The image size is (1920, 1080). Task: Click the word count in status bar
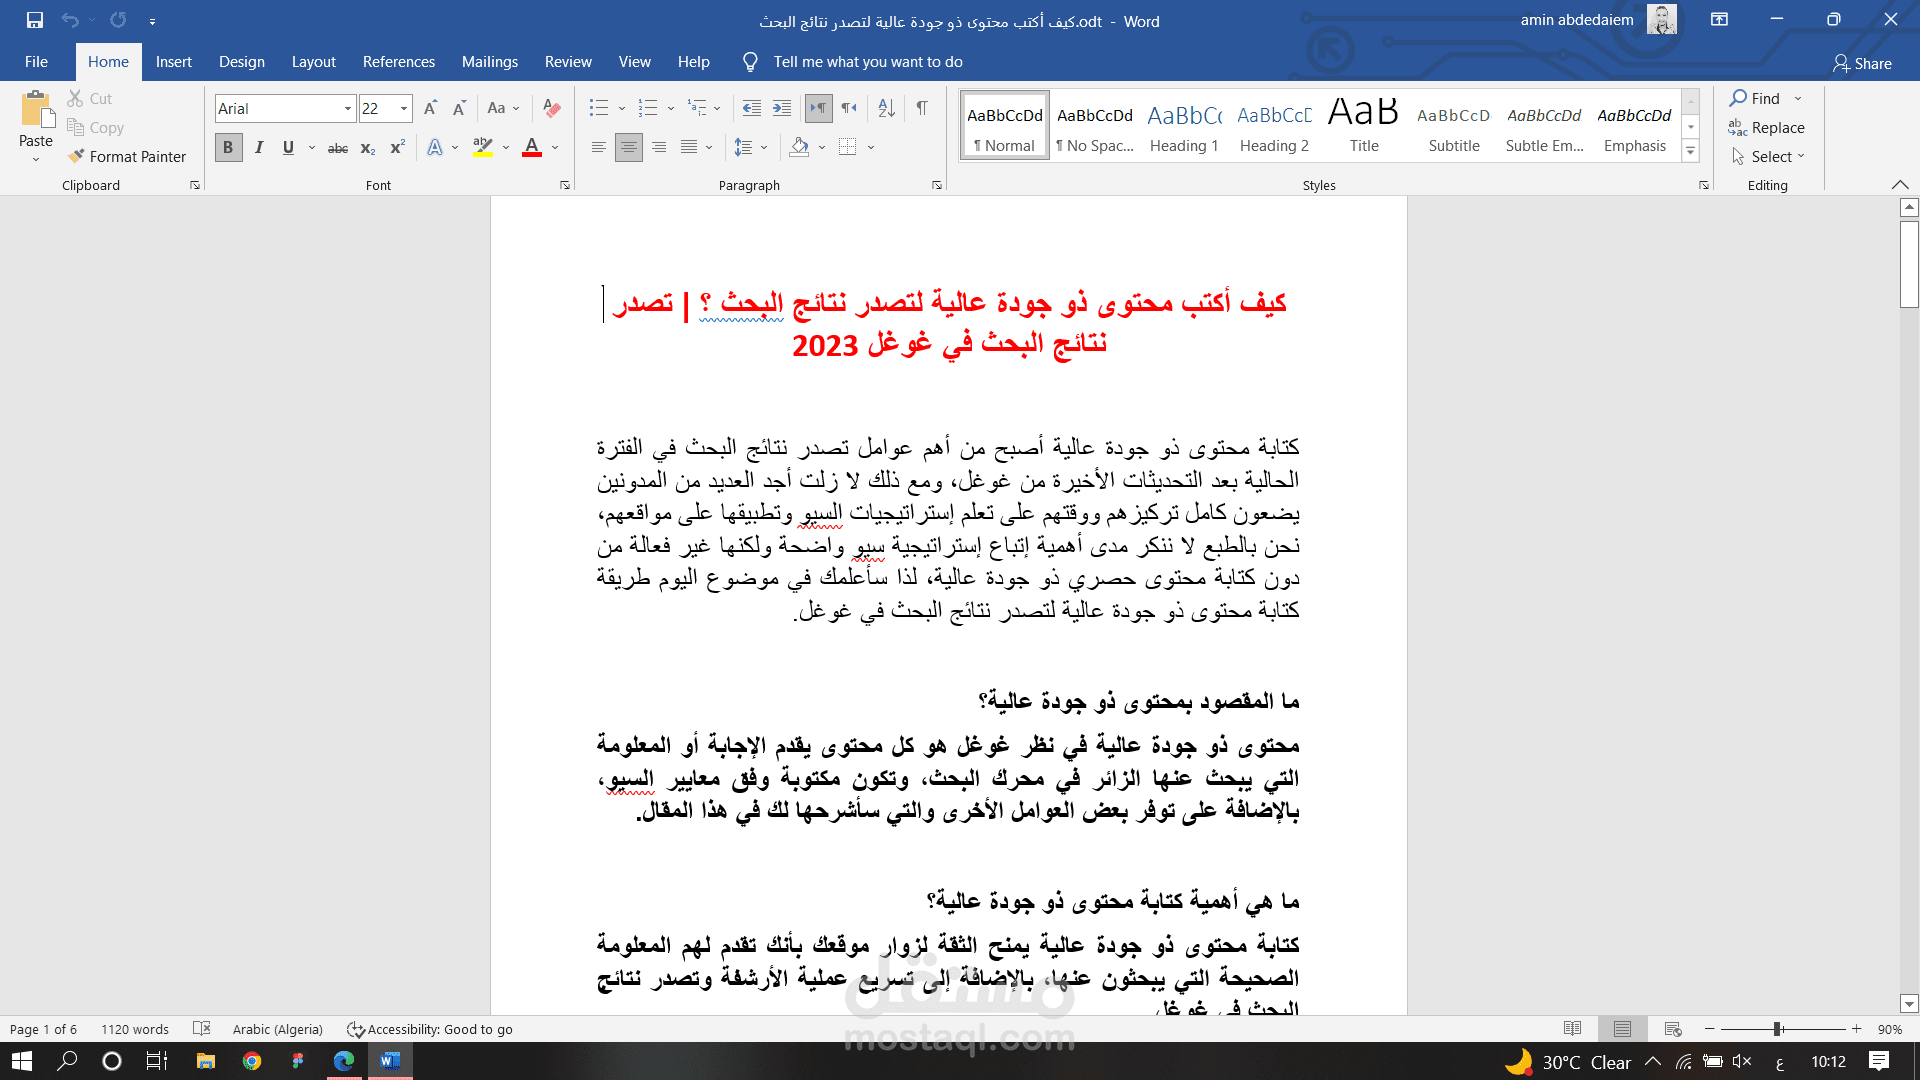point(133,1029)
